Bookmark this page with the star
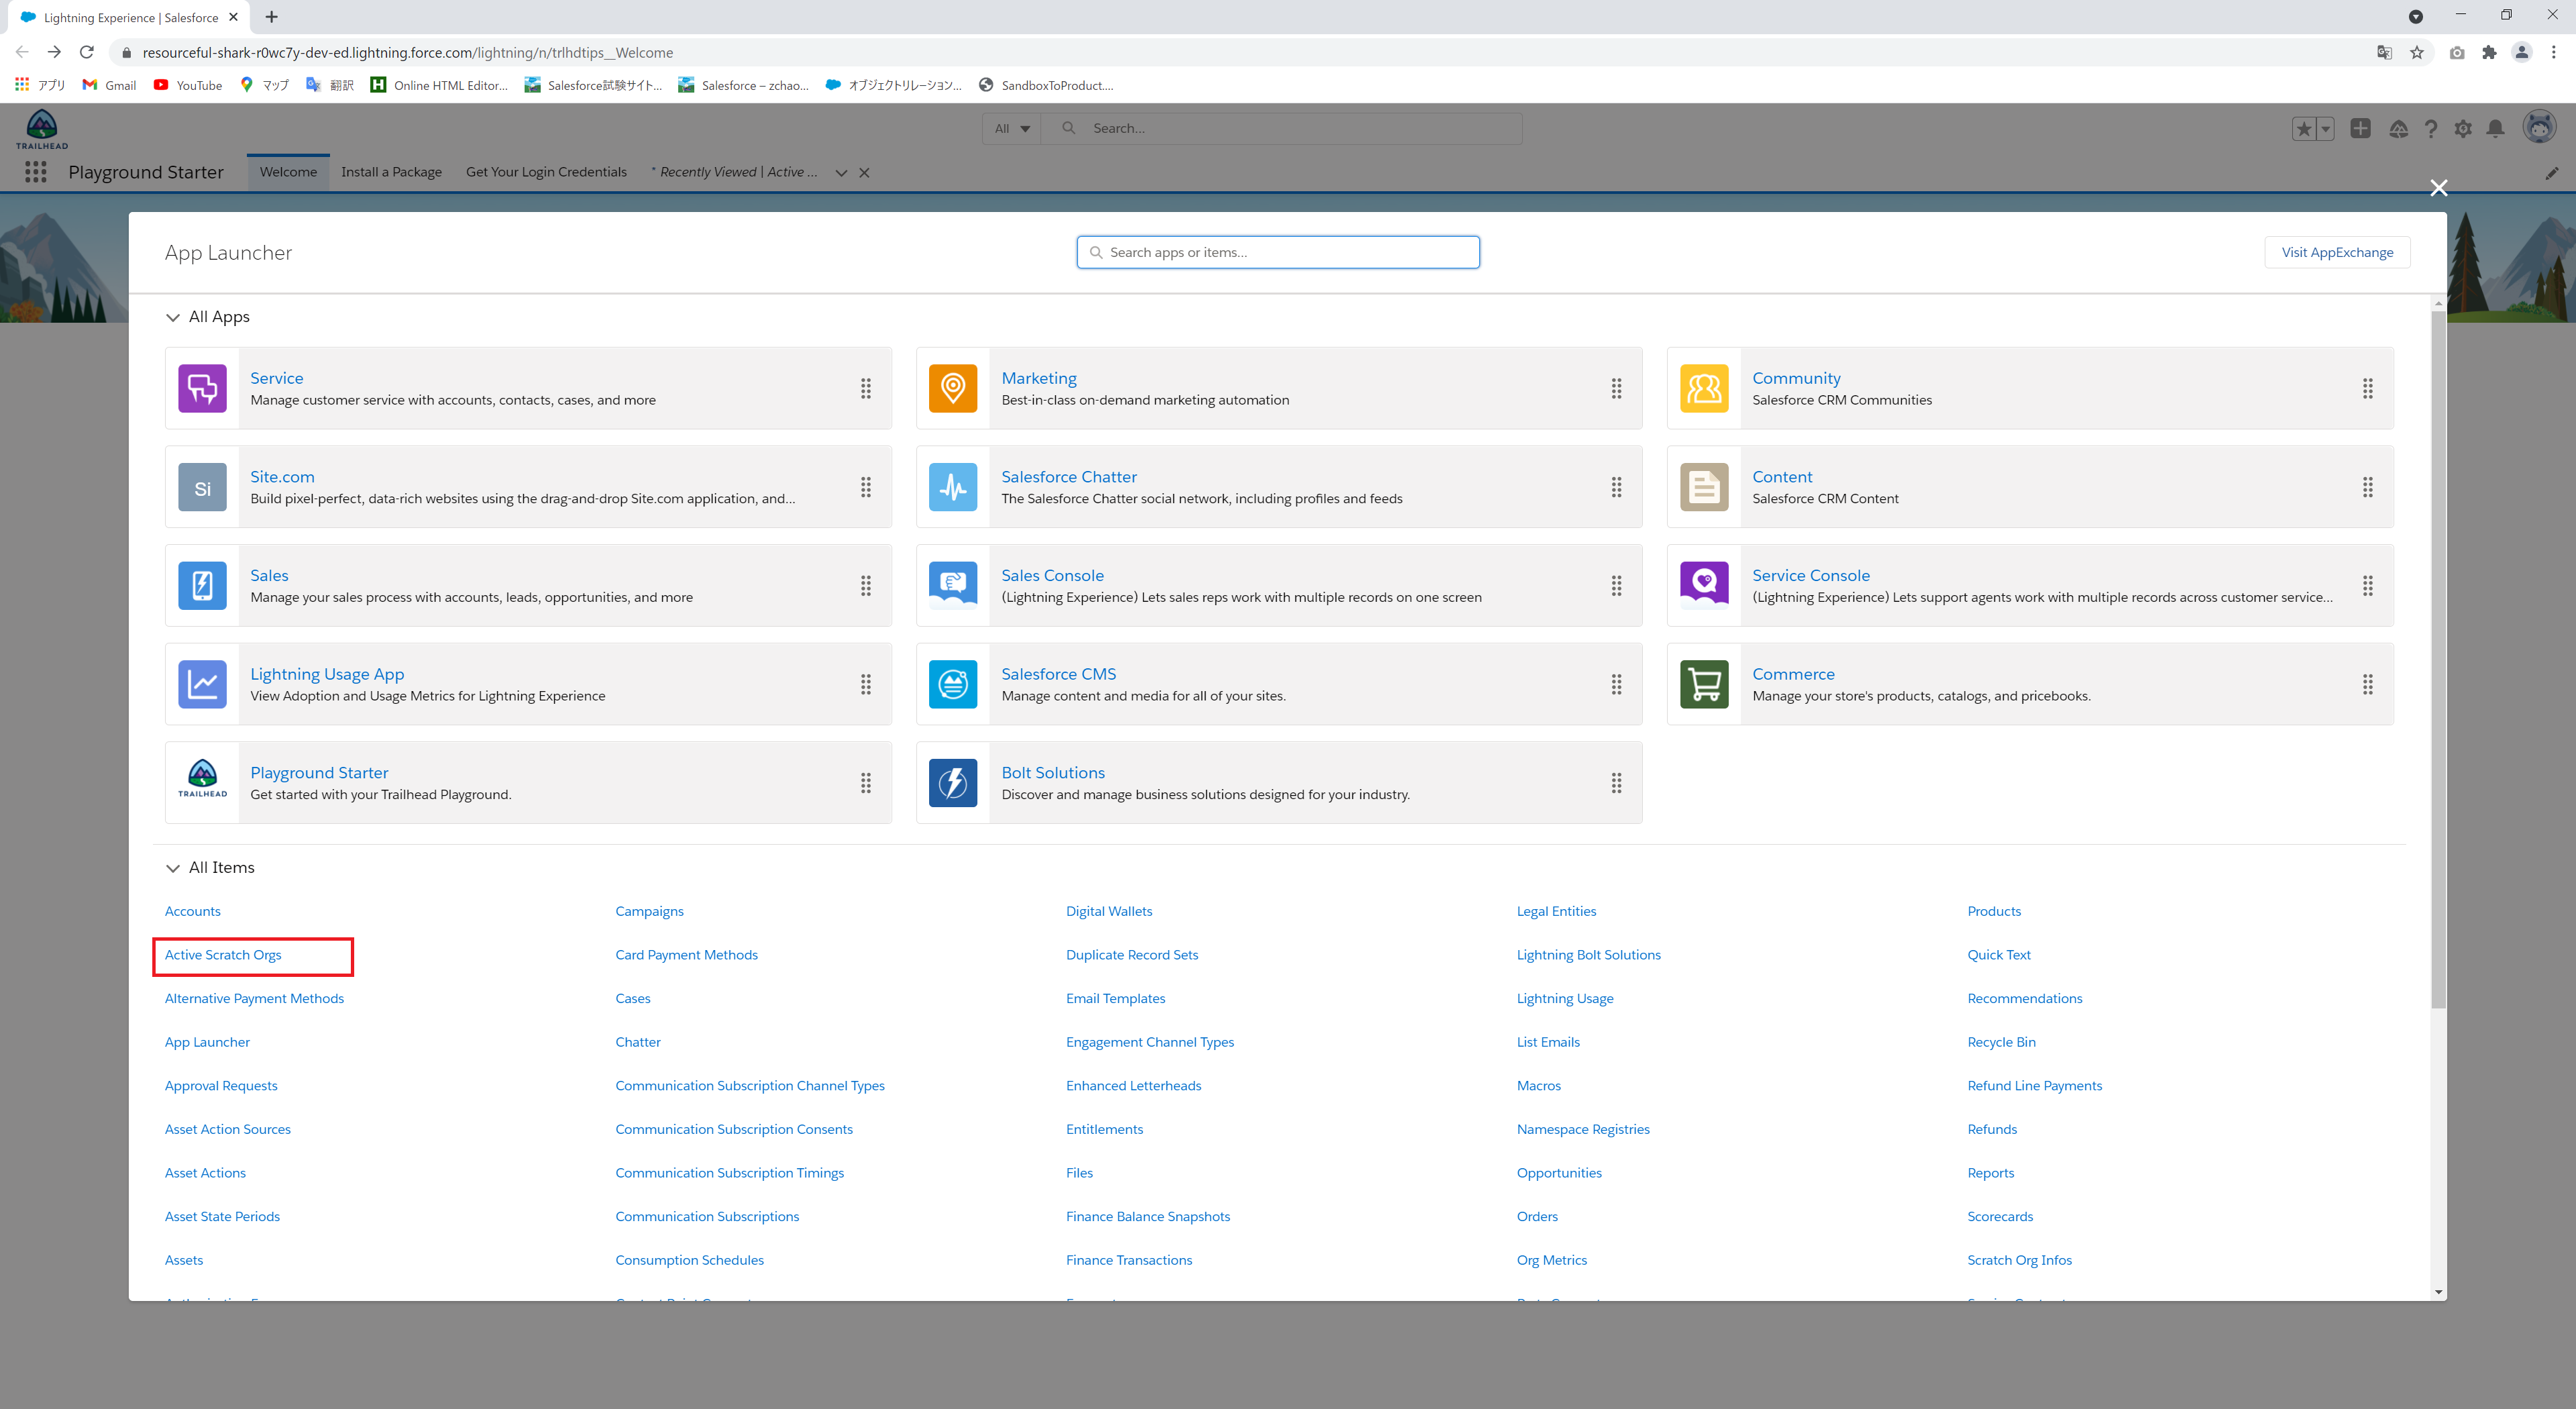This screenshot has height=1409, width=2576. (2416, 52)
